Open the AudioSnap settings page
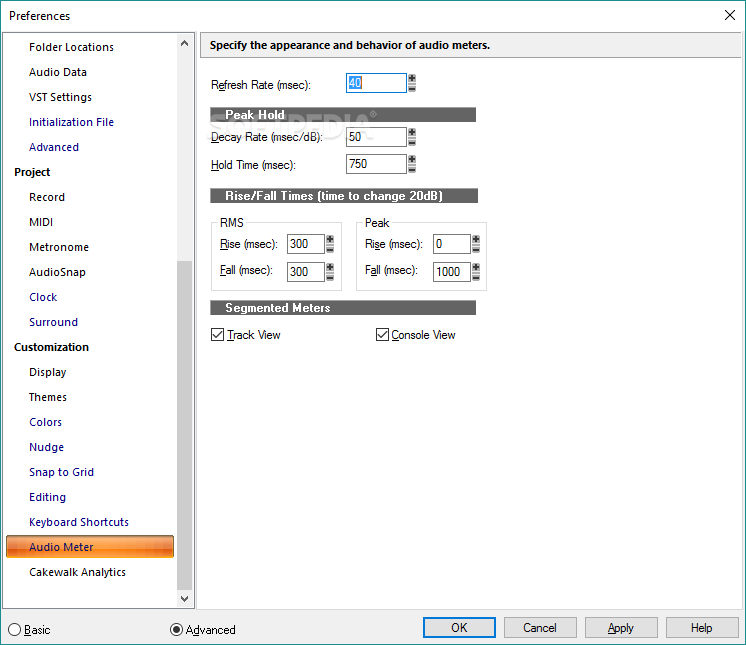Viewport: 746px width, 645px height. click(x=57, y=272)
